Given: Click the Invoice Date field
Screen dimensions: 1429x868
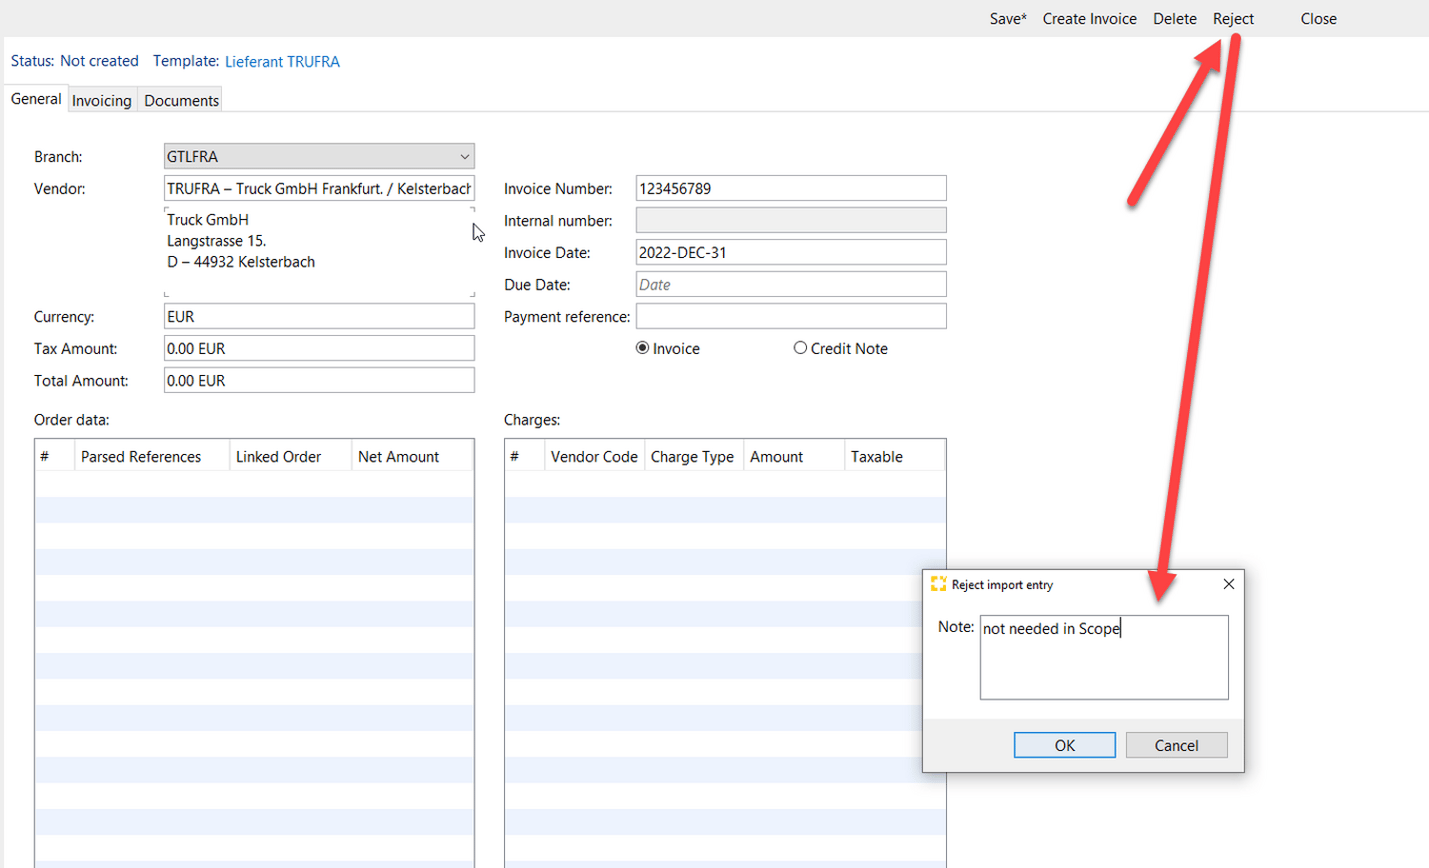Looking at the screenshot, I should coord(791,252).
